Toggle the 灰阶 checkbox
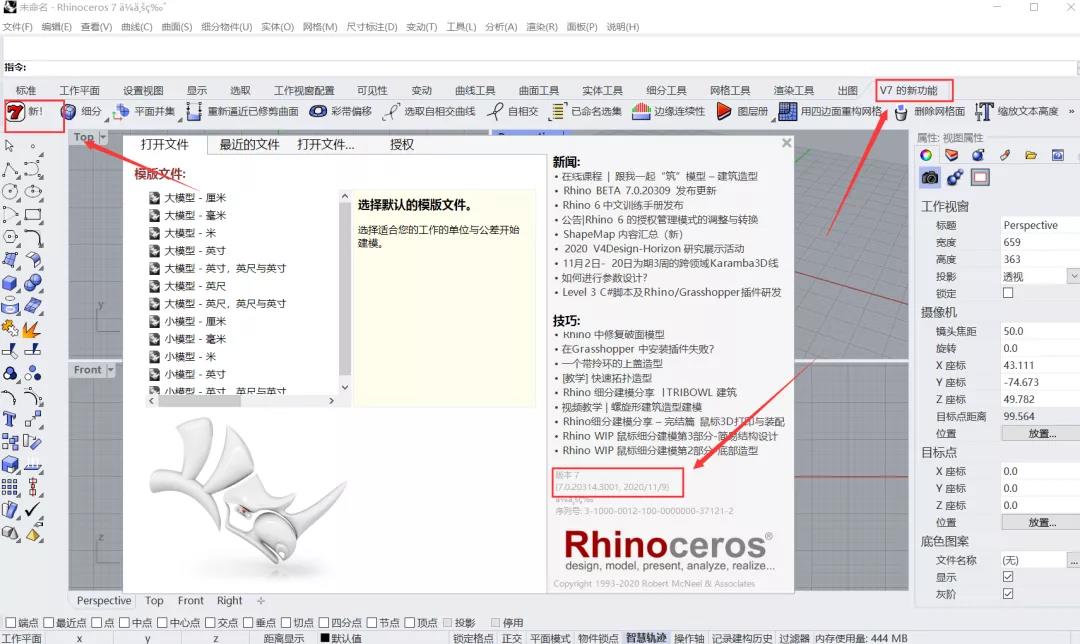The height and width of the screenshot is (644, 1080). tap(1008, 593)
